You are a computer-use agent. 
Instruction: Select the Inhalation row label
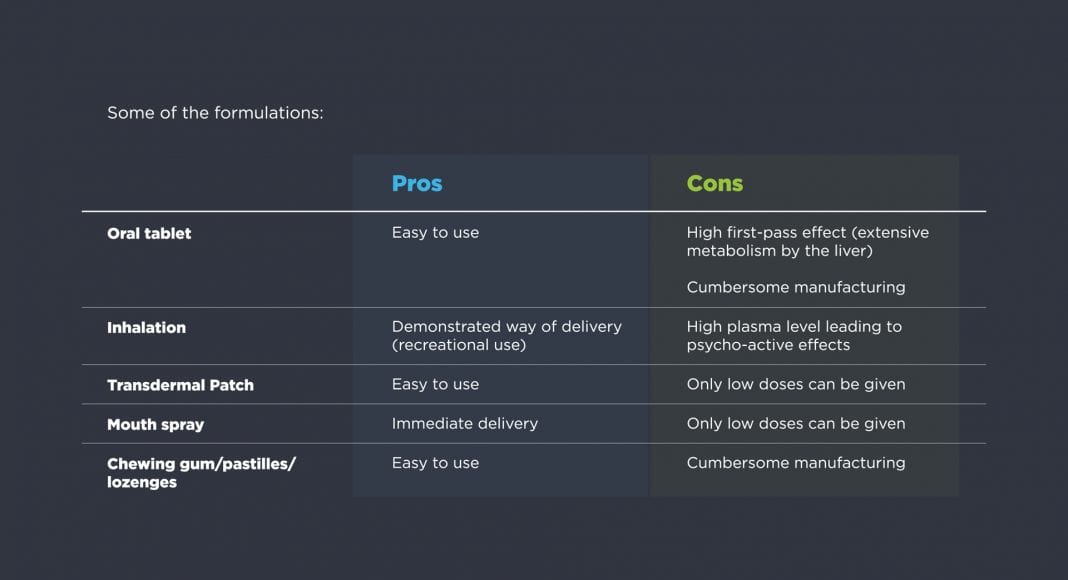click(x=146, y=327)
